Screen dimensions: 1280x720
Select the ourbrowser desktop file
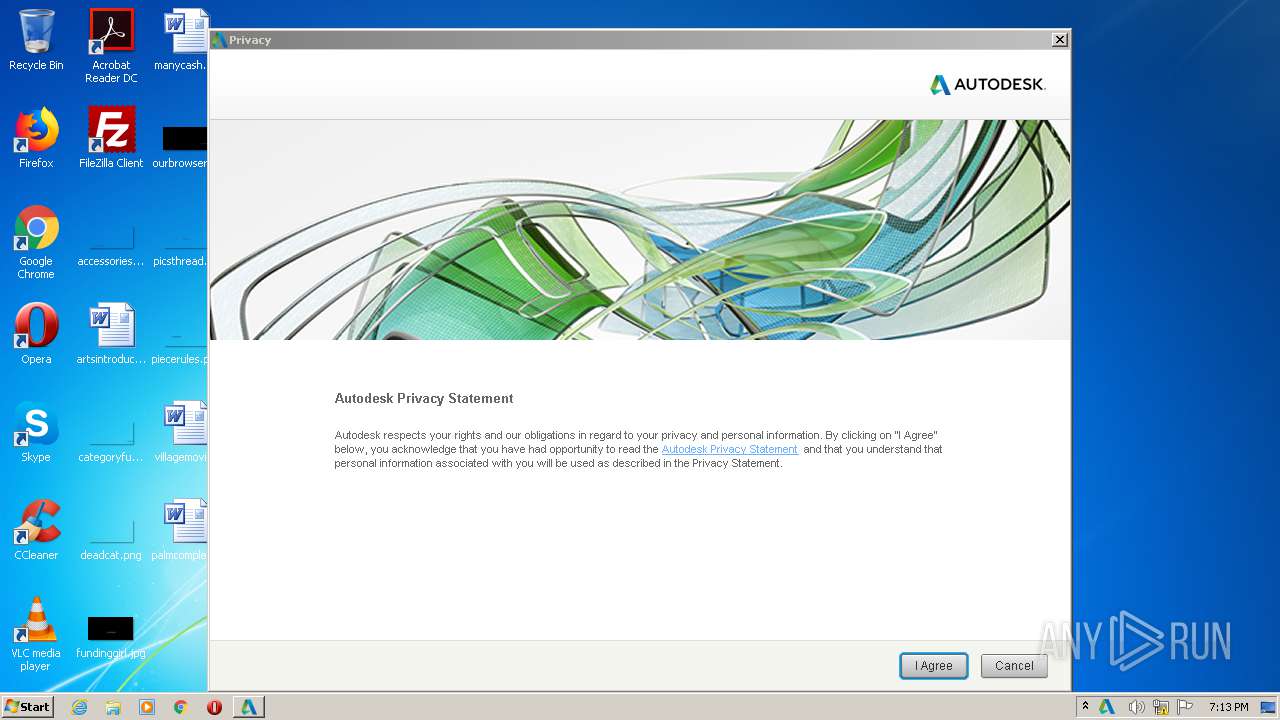[x=180, y=145]
